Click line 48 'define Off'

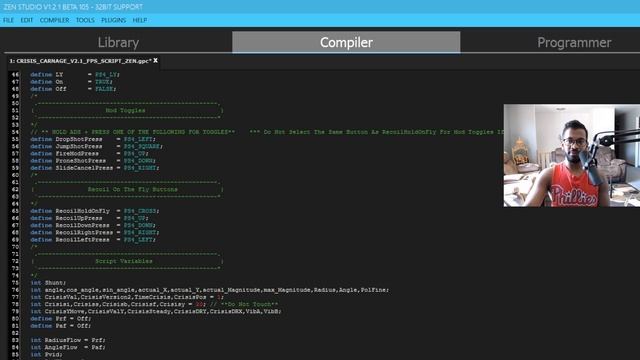73,89
